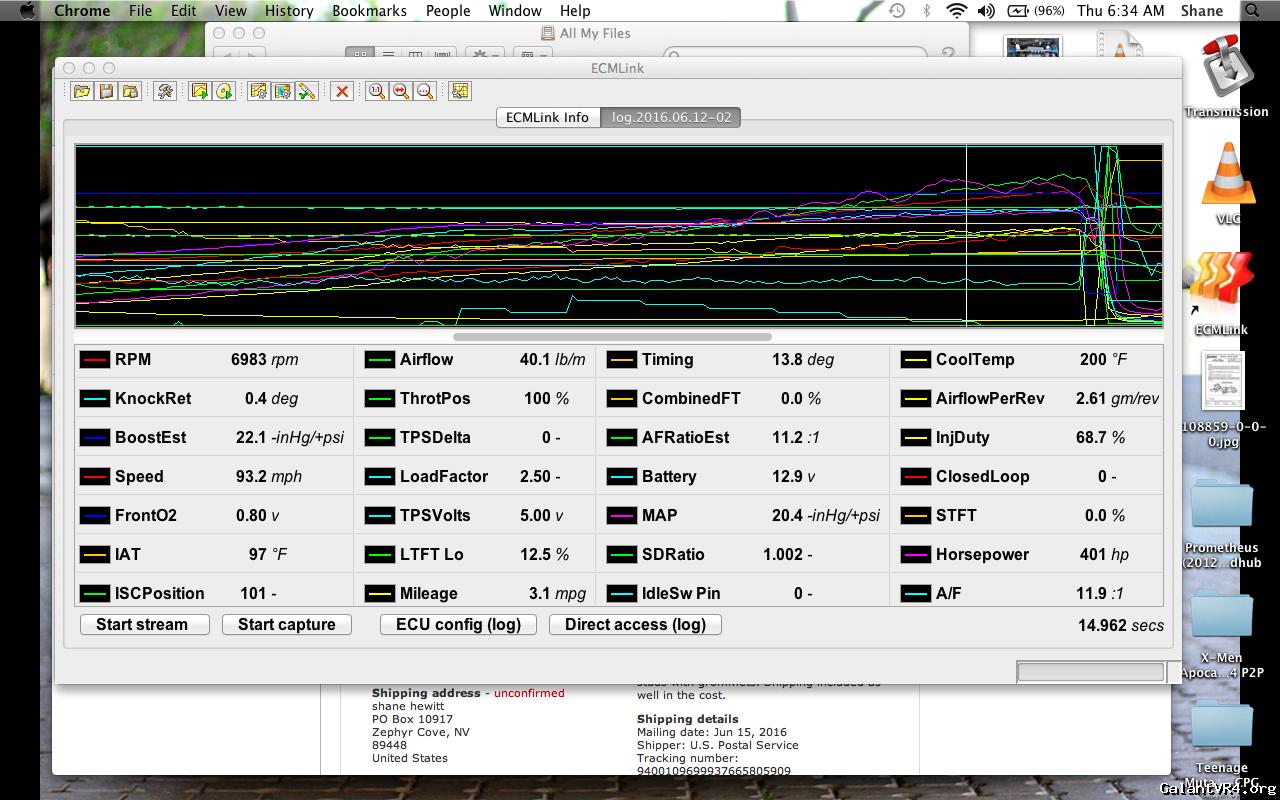Screen dimensions: 1280x800
Task: Open the Bookmarks menu in menu bar
Action: click(369, 11)
